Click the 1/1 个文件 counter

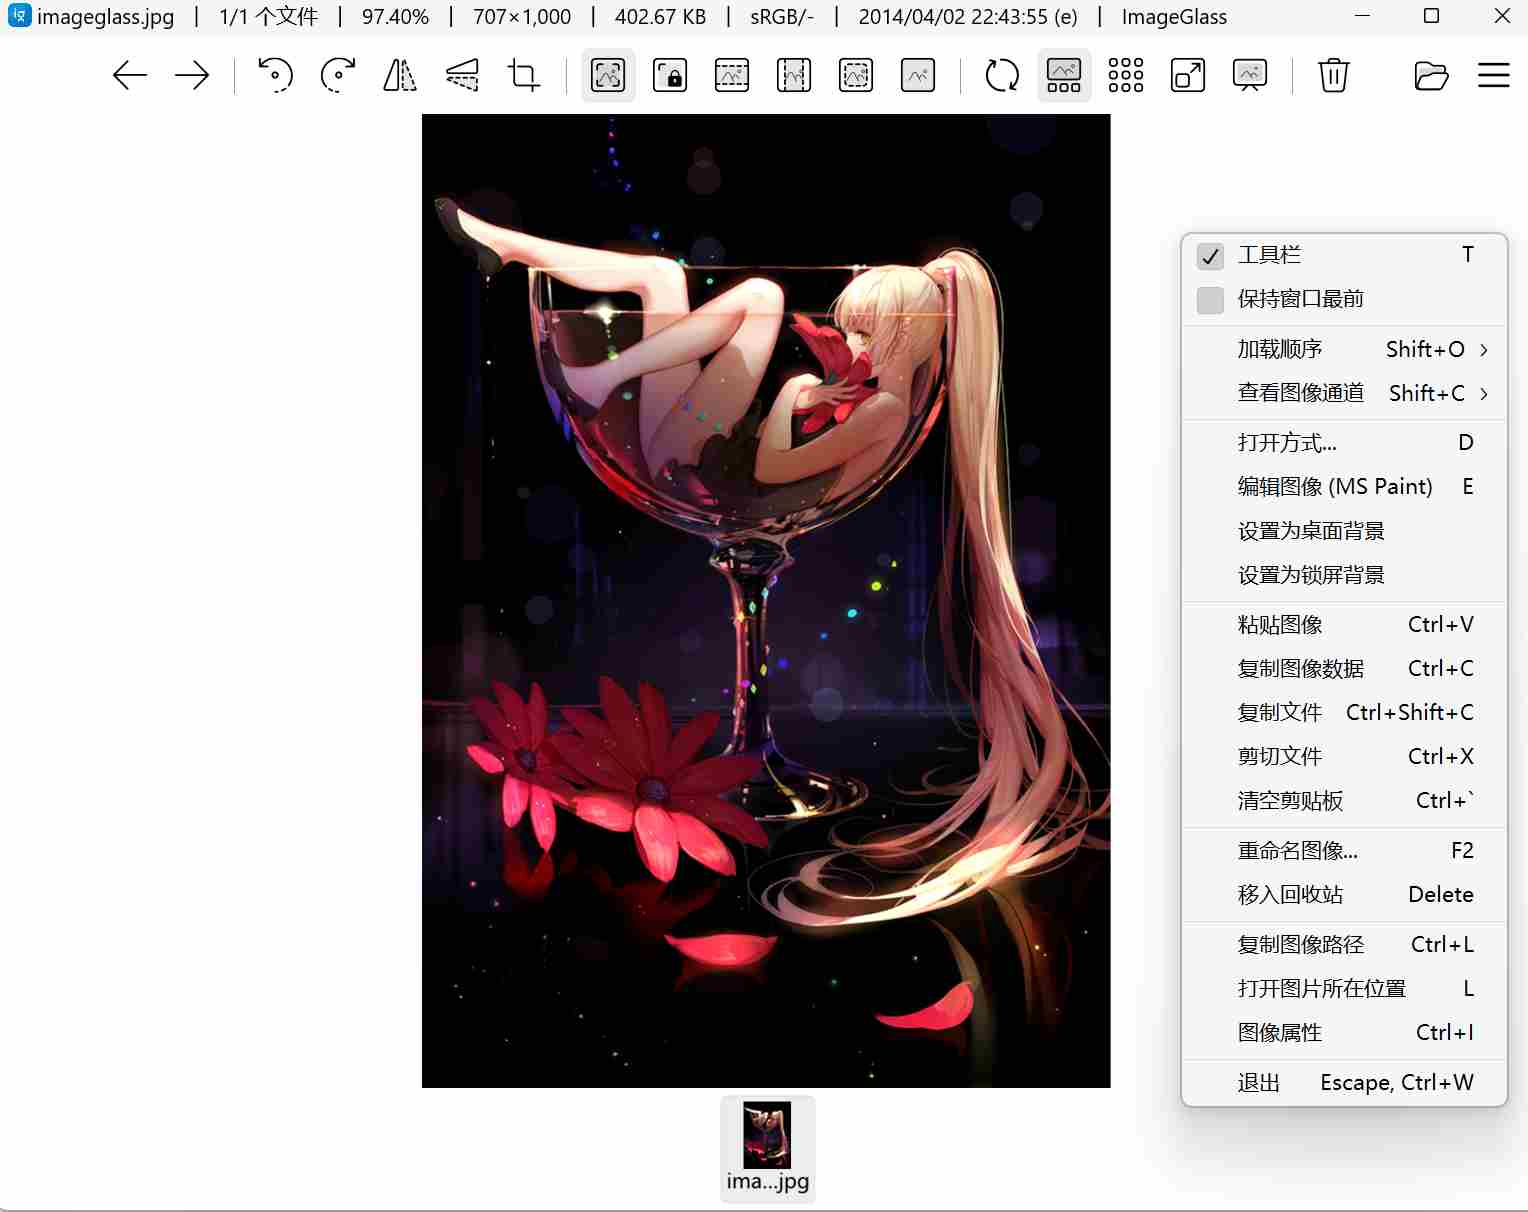pos(269,17)
